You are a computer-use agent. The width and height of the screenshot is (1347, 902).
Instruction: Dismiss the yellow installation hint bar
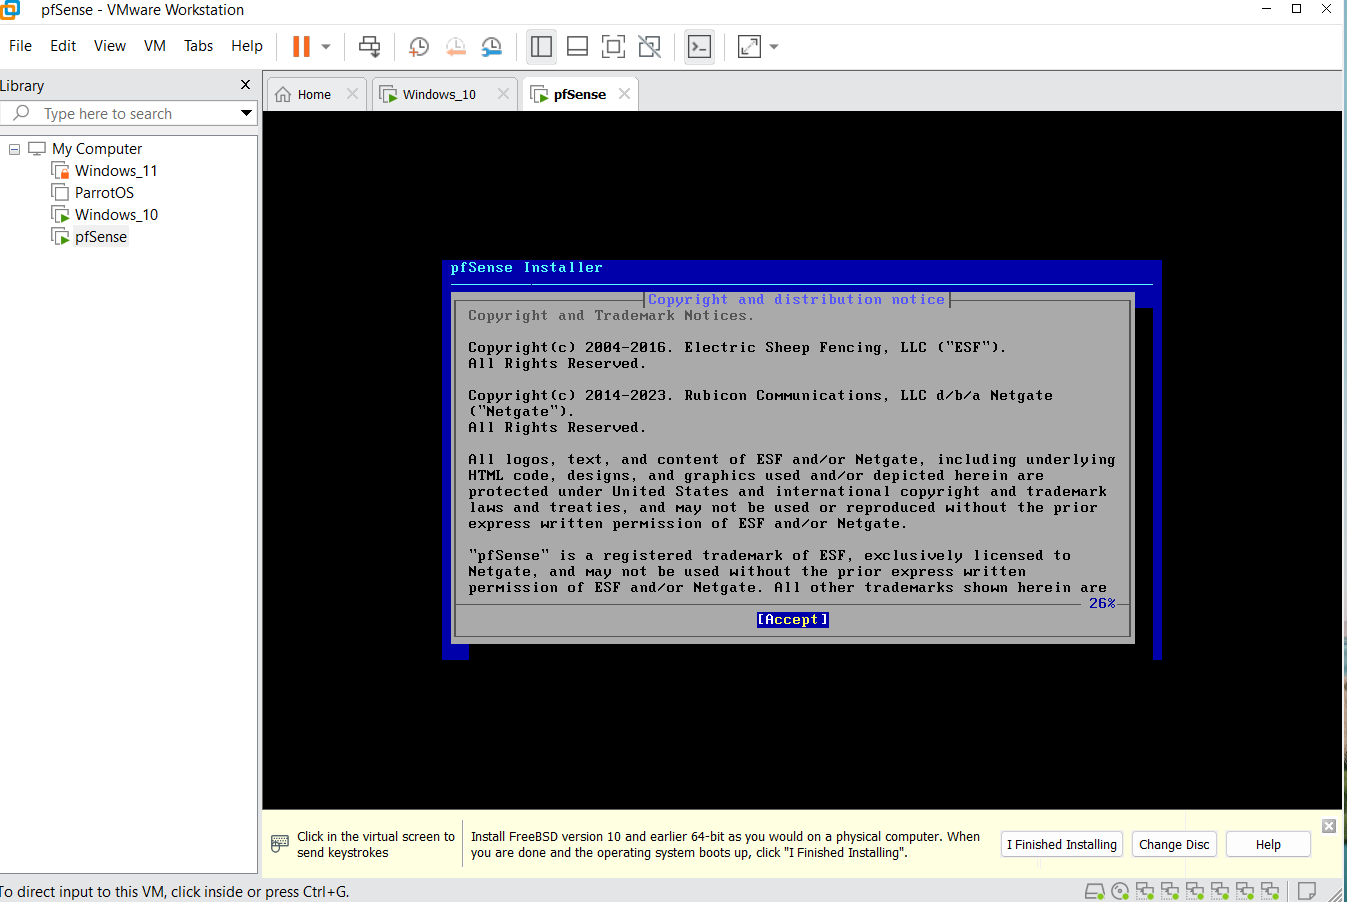[1329, 826]
